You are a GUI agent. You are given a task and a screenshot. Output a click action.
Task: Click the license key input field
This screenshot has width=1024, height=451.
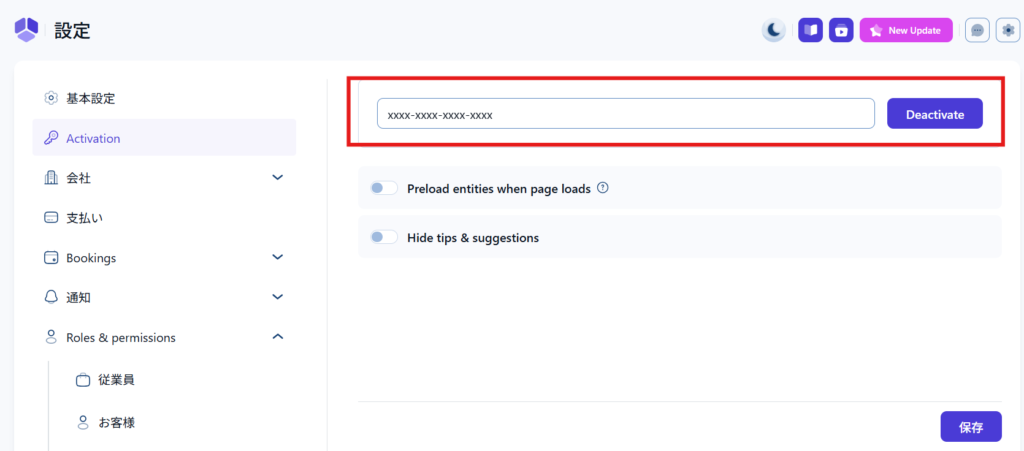pos(625,114)
